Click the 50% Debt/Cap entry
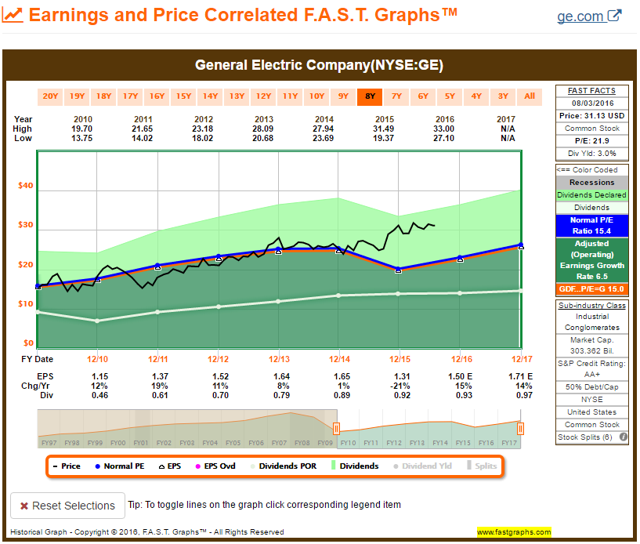Screen dimensions: 640x544 [592, 387]
